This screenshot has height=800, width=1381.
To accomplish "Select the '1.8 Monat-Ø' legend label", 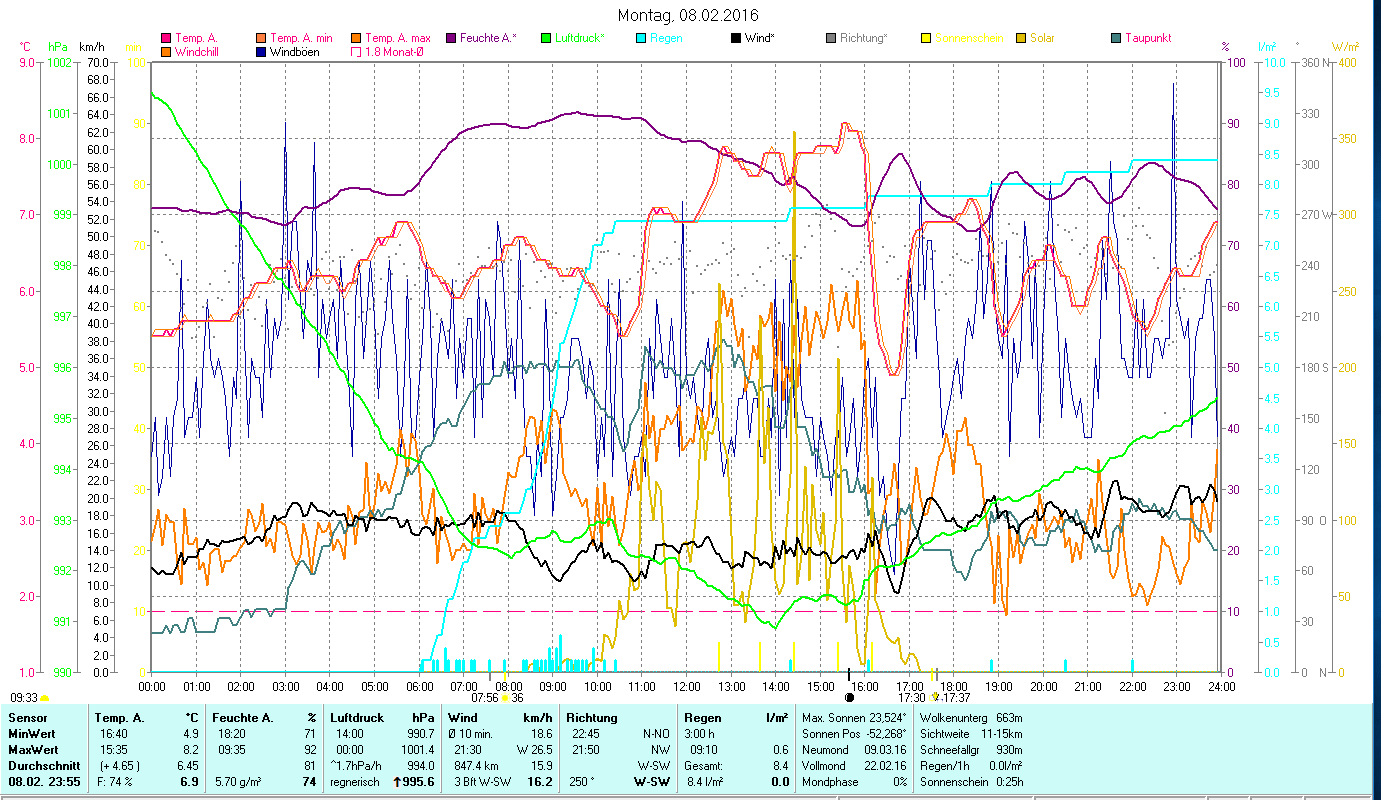I will [393, 51].
